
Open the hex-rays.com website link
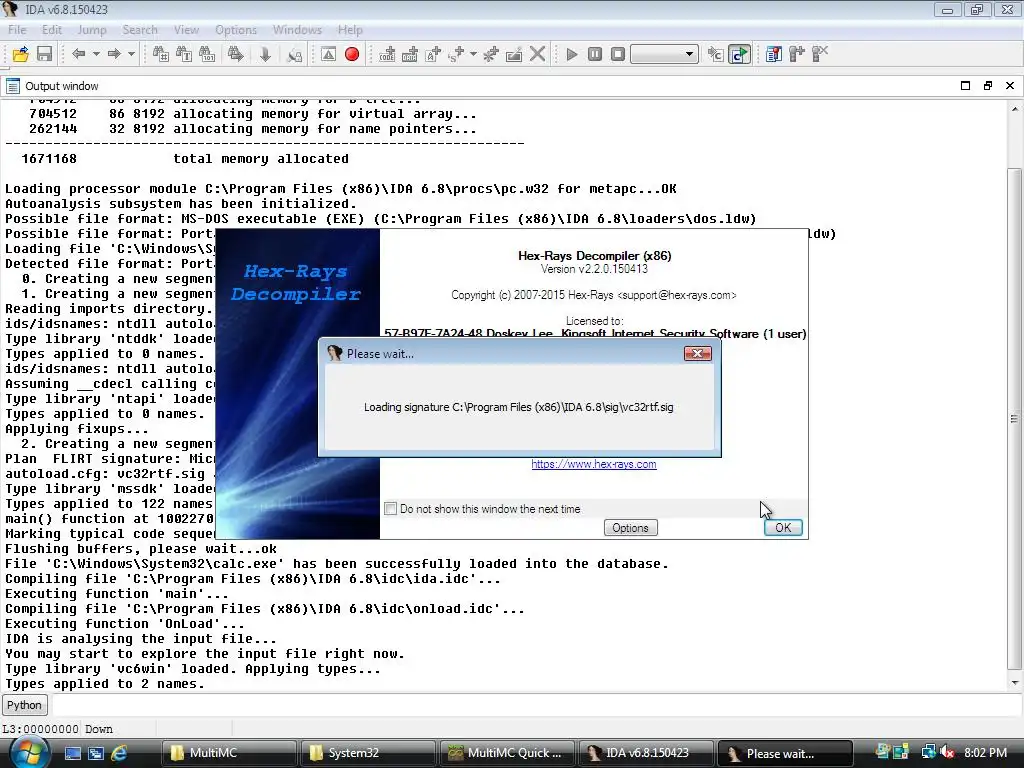click(x=594, y=464)
